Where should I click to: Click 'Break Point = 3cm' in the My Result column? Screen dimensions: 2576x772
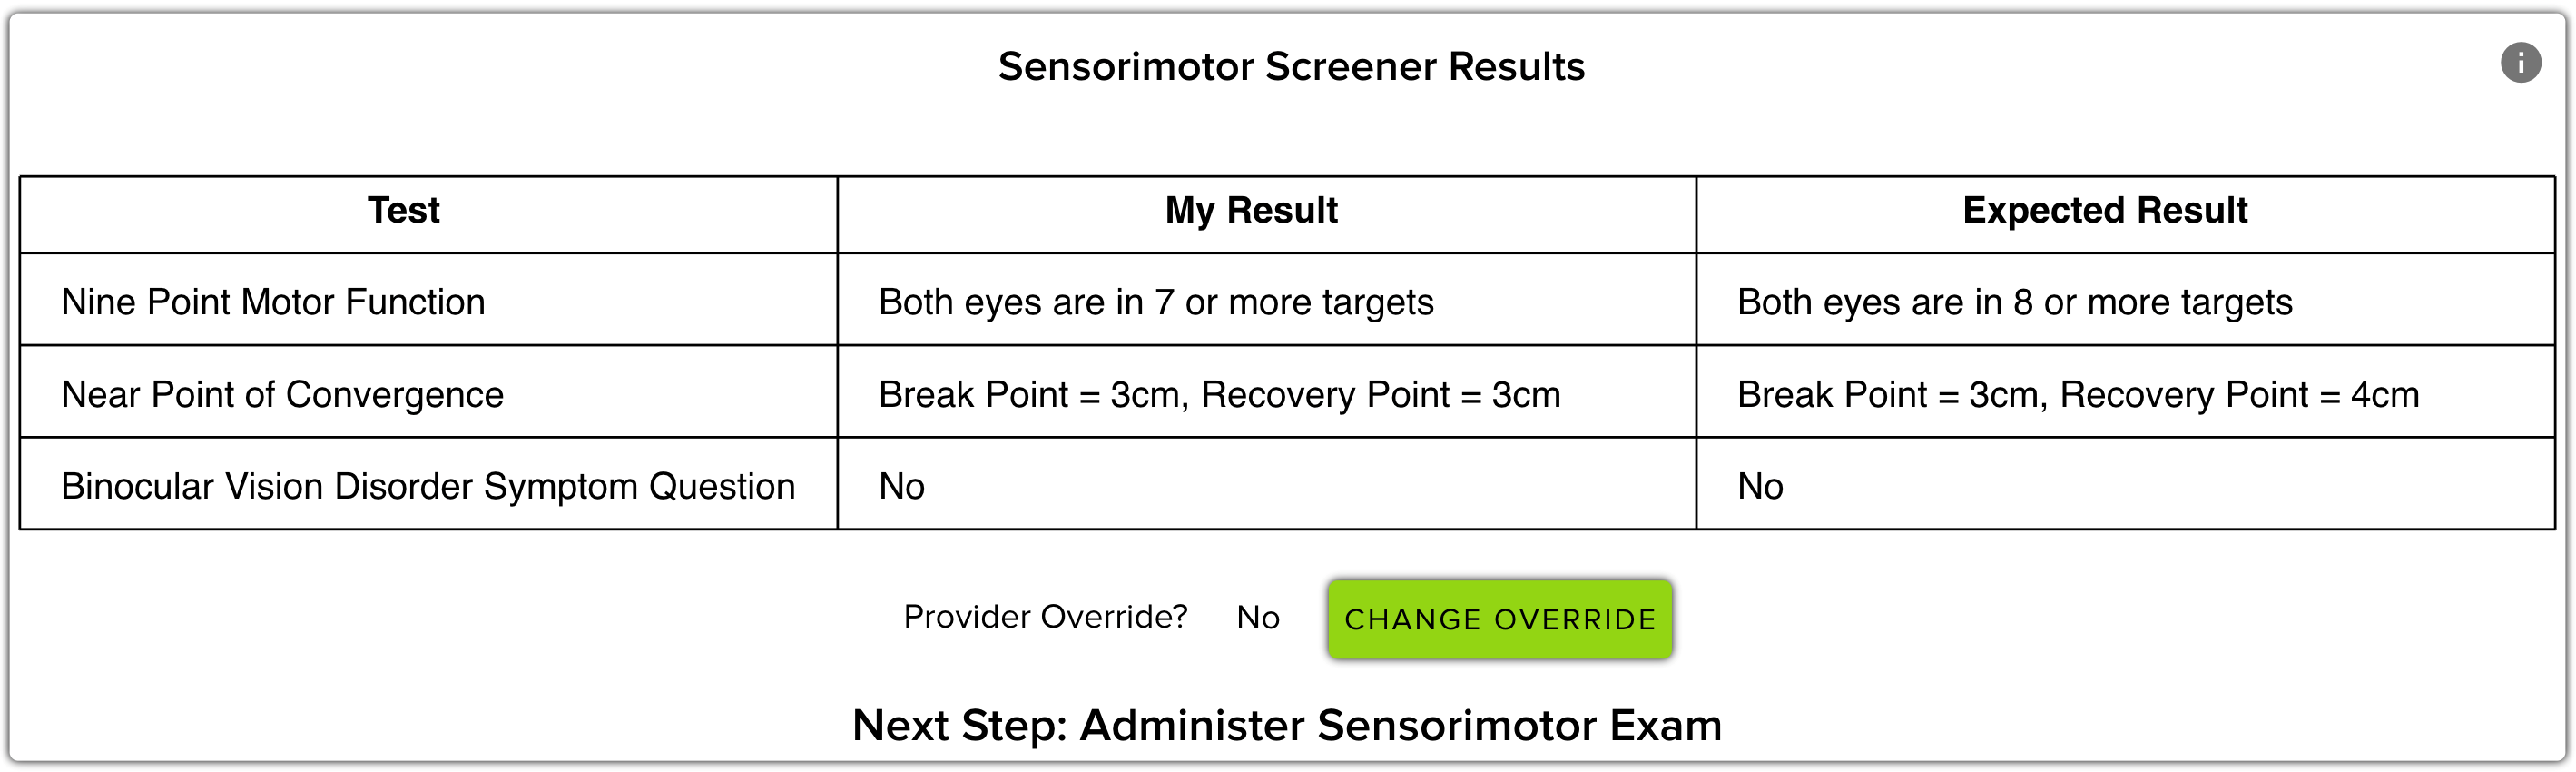(1033, 395)
